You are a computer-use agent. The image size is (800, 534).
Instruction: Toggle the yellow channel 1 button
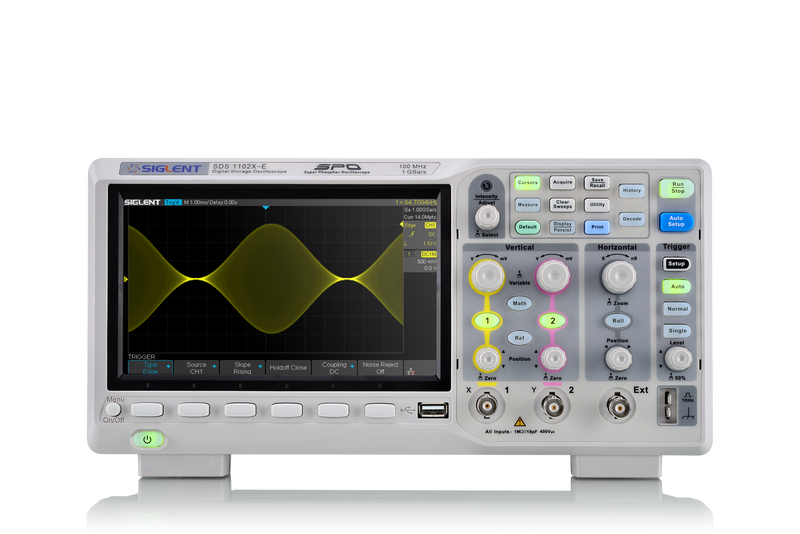(x=487, y=321)
